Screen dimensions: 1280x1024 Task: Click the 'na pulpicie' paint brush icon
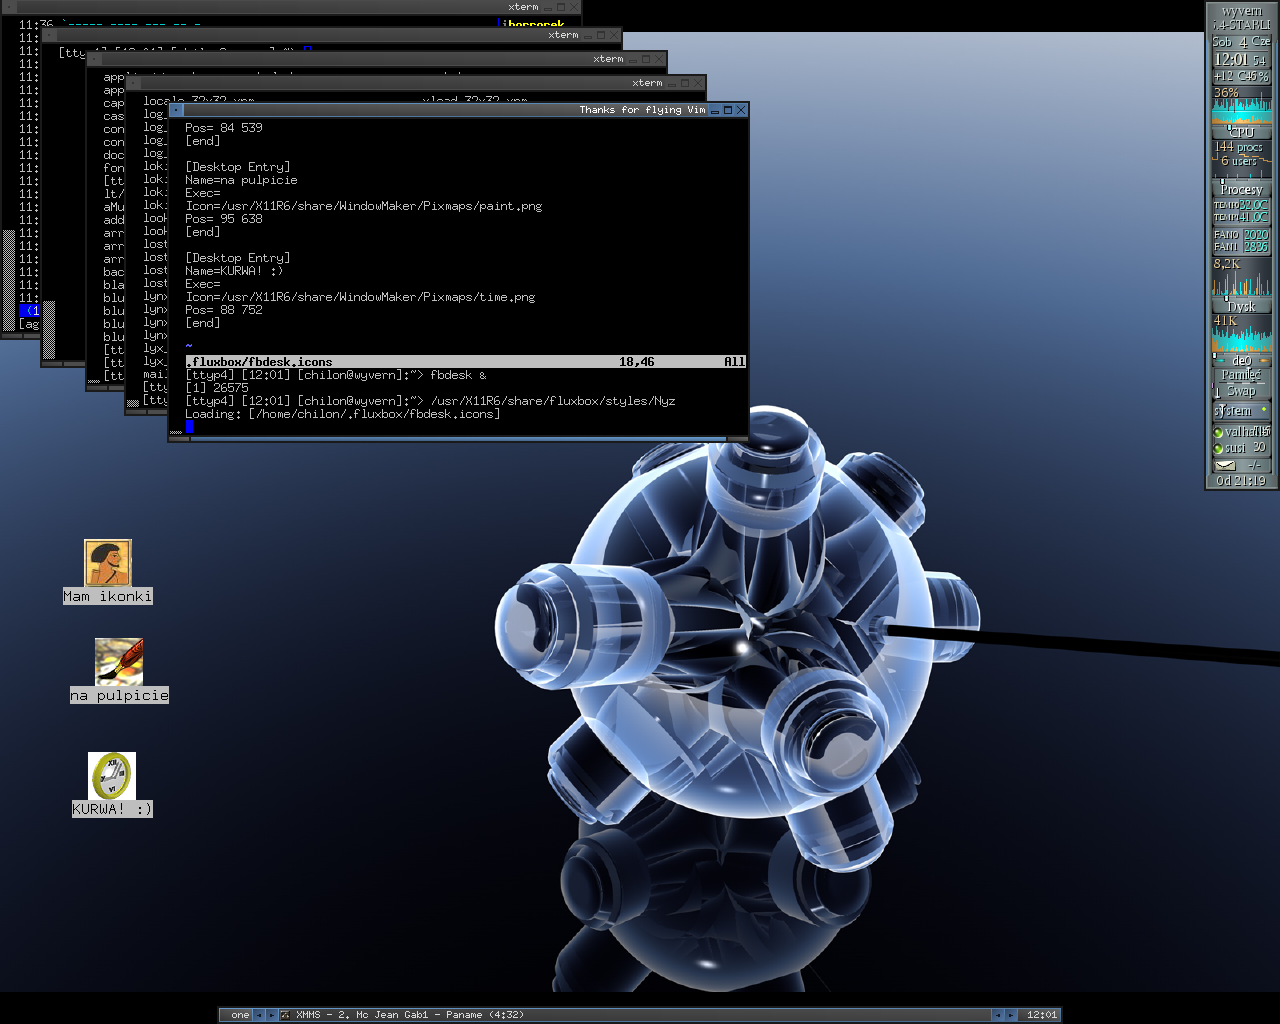pos(119,661)
